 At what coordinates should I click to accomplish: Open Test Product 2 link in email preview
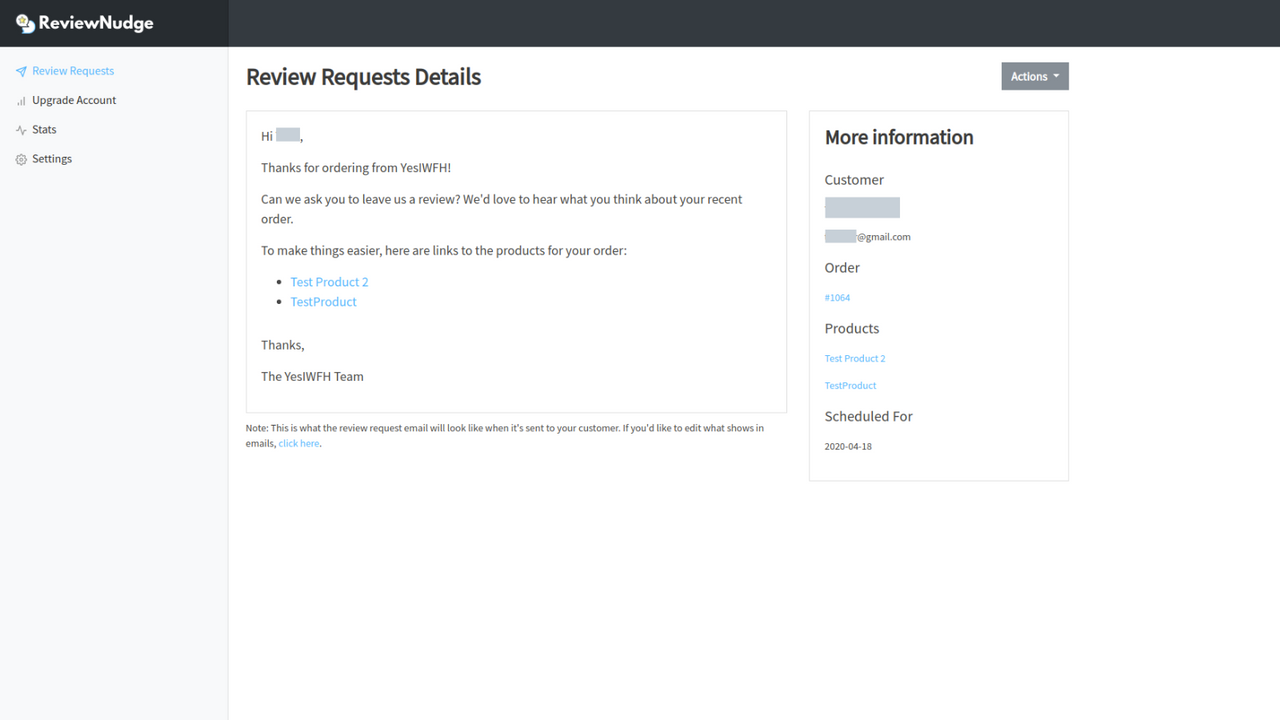tap(329, 281)
